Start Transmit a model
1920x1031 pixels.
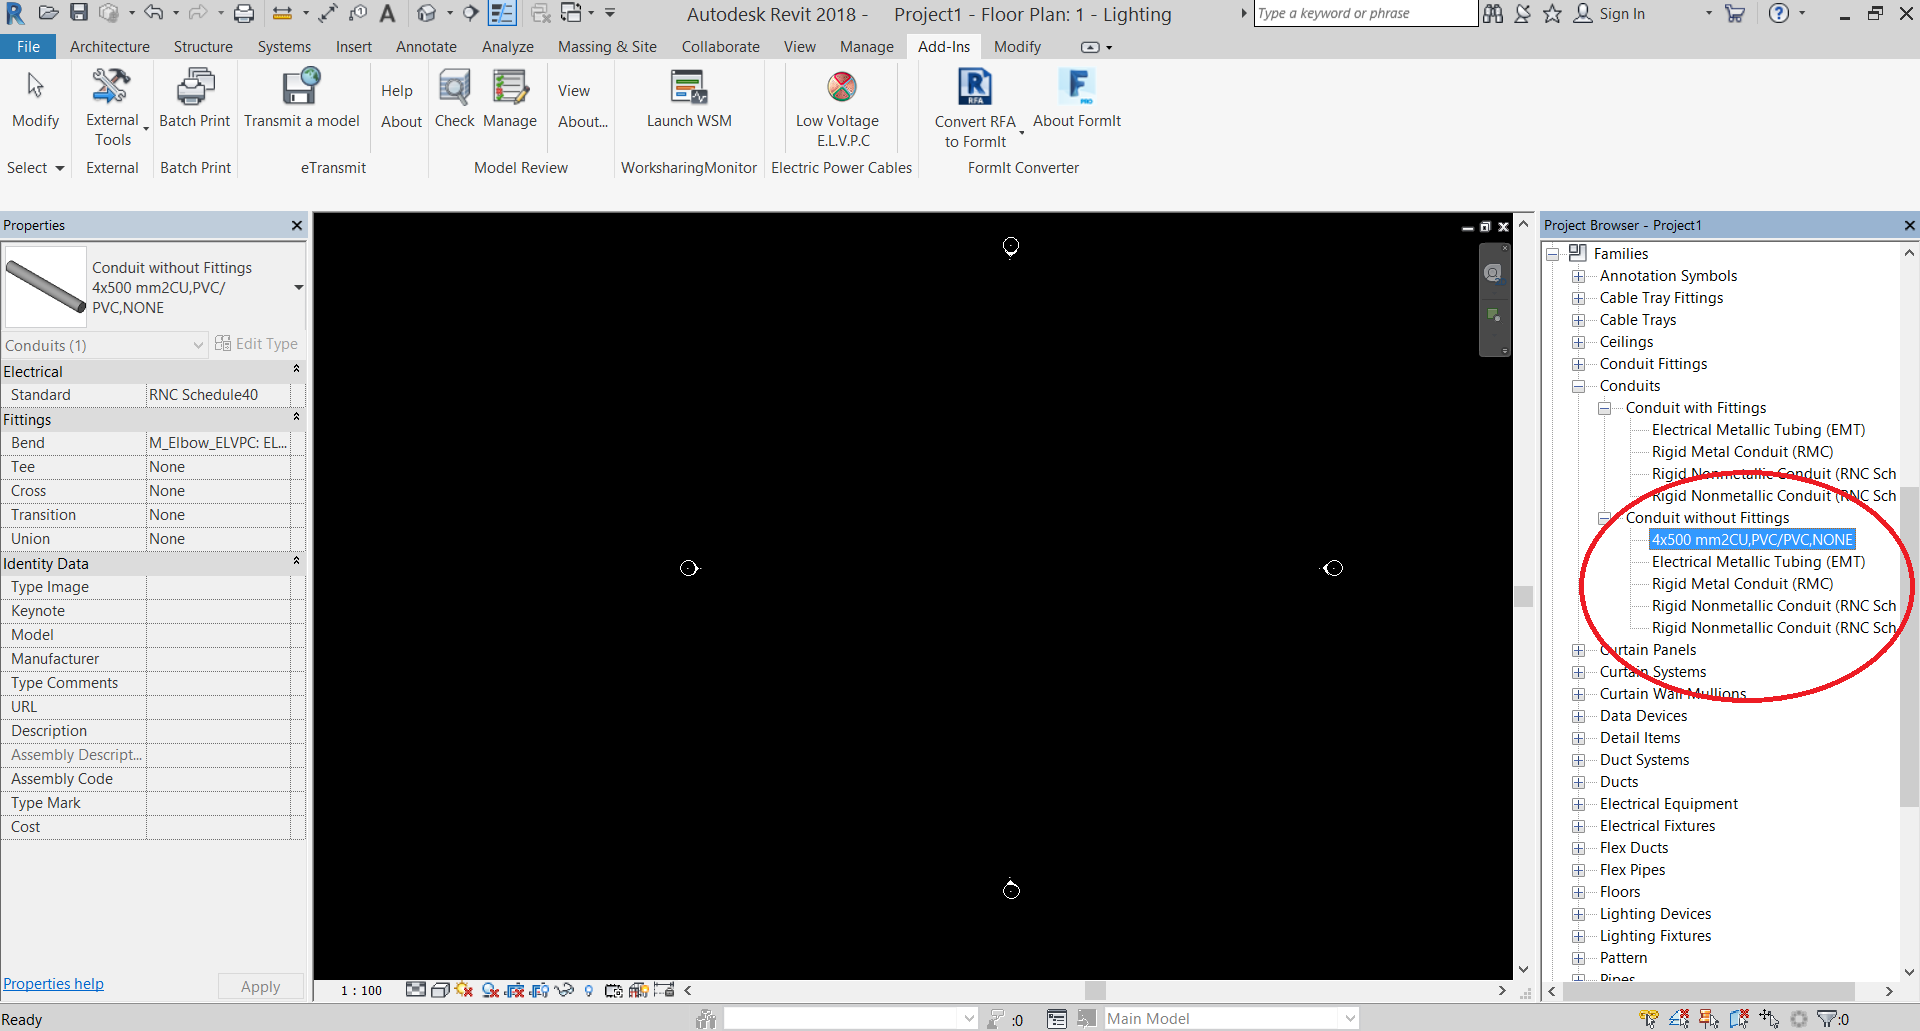click(301, 98)
